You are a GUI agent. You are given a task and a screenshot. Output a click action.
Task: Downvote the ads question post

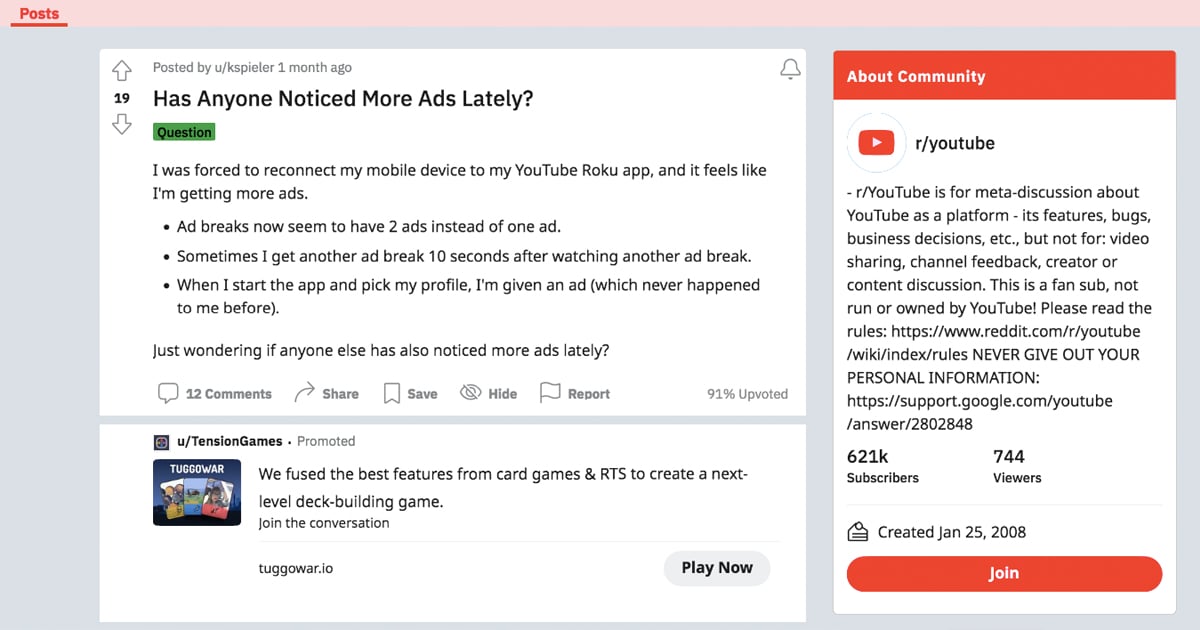(x=121, y=124)
